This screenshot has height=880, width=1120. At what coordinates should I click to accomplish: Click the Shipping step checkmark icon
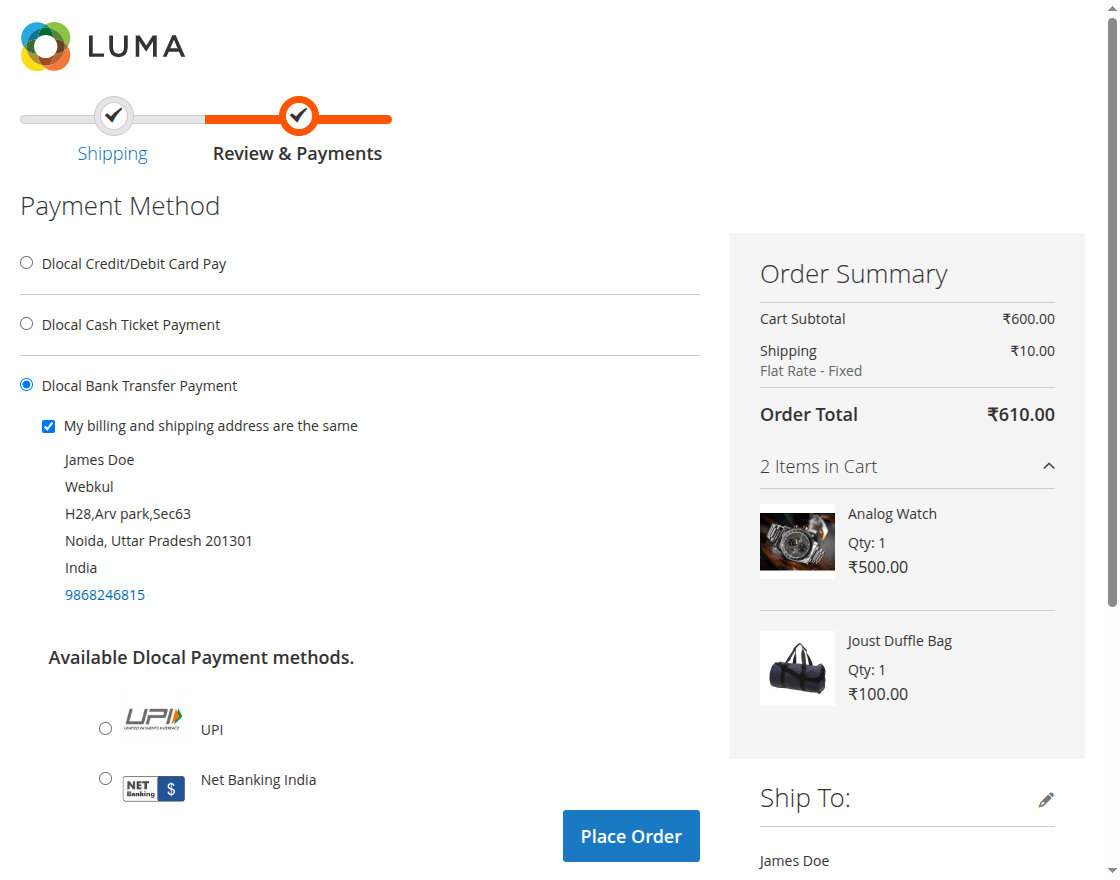tap(114, 116)
